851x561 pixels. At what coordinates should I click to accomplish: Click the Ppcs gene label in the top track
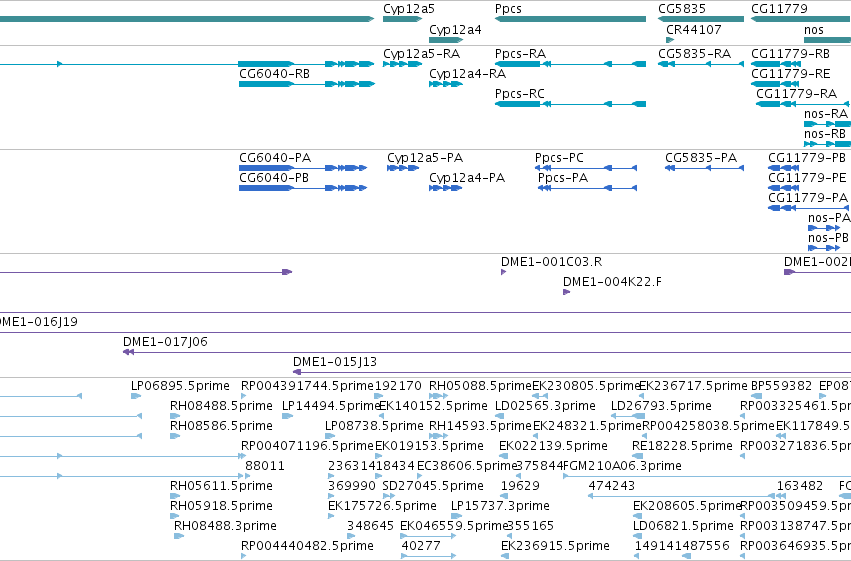508,9
